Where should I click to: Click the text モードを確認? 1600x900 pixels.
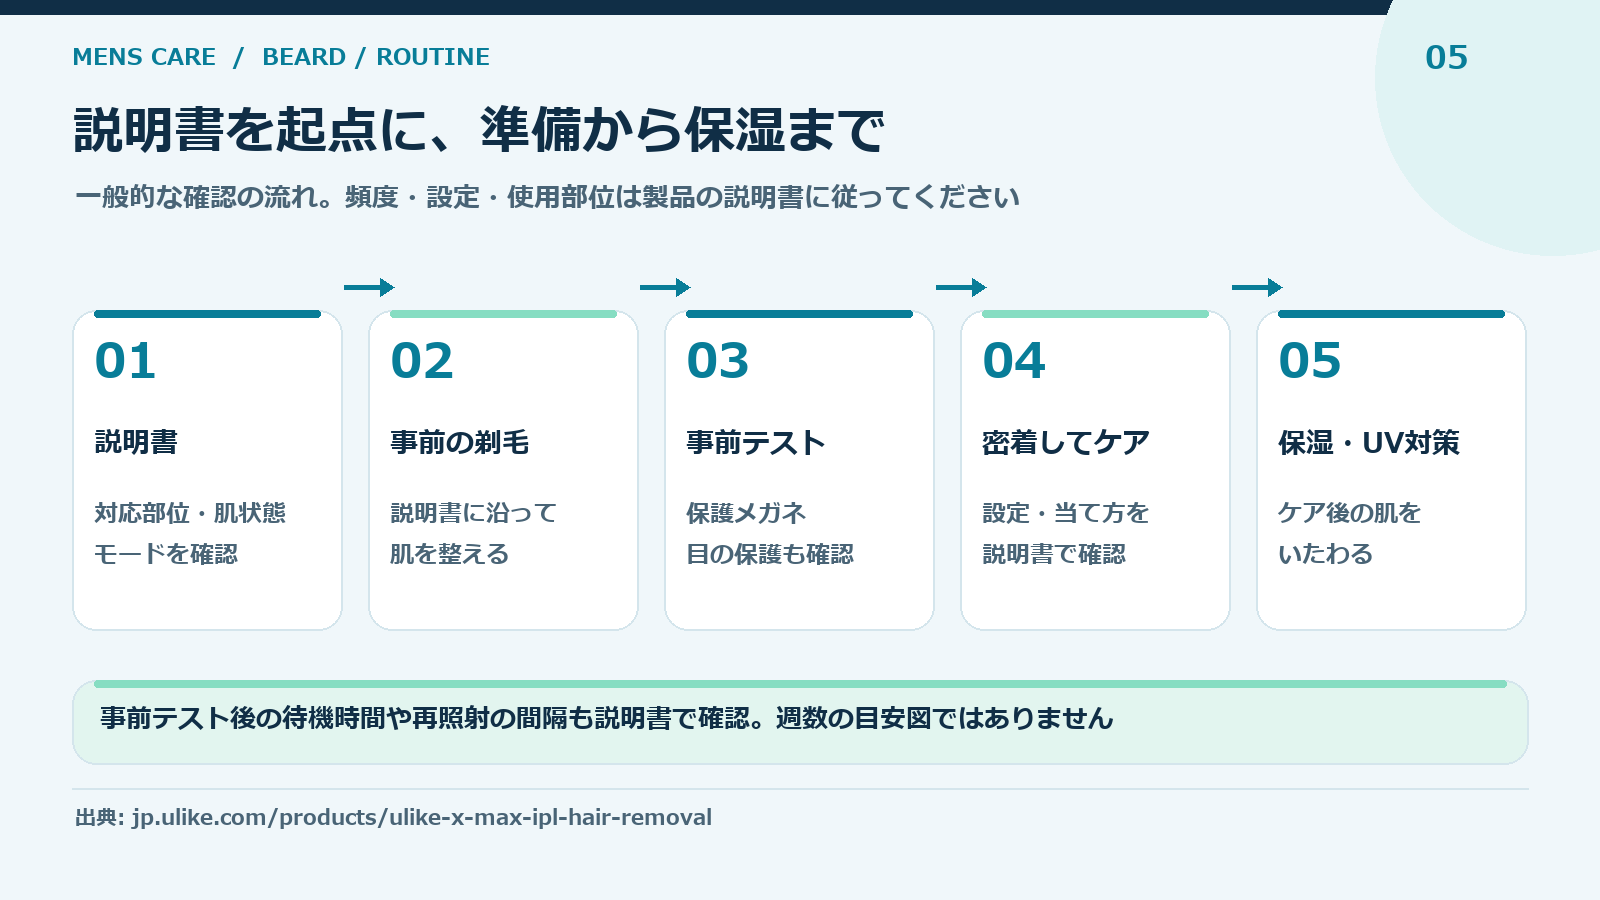tap(166, 554)
